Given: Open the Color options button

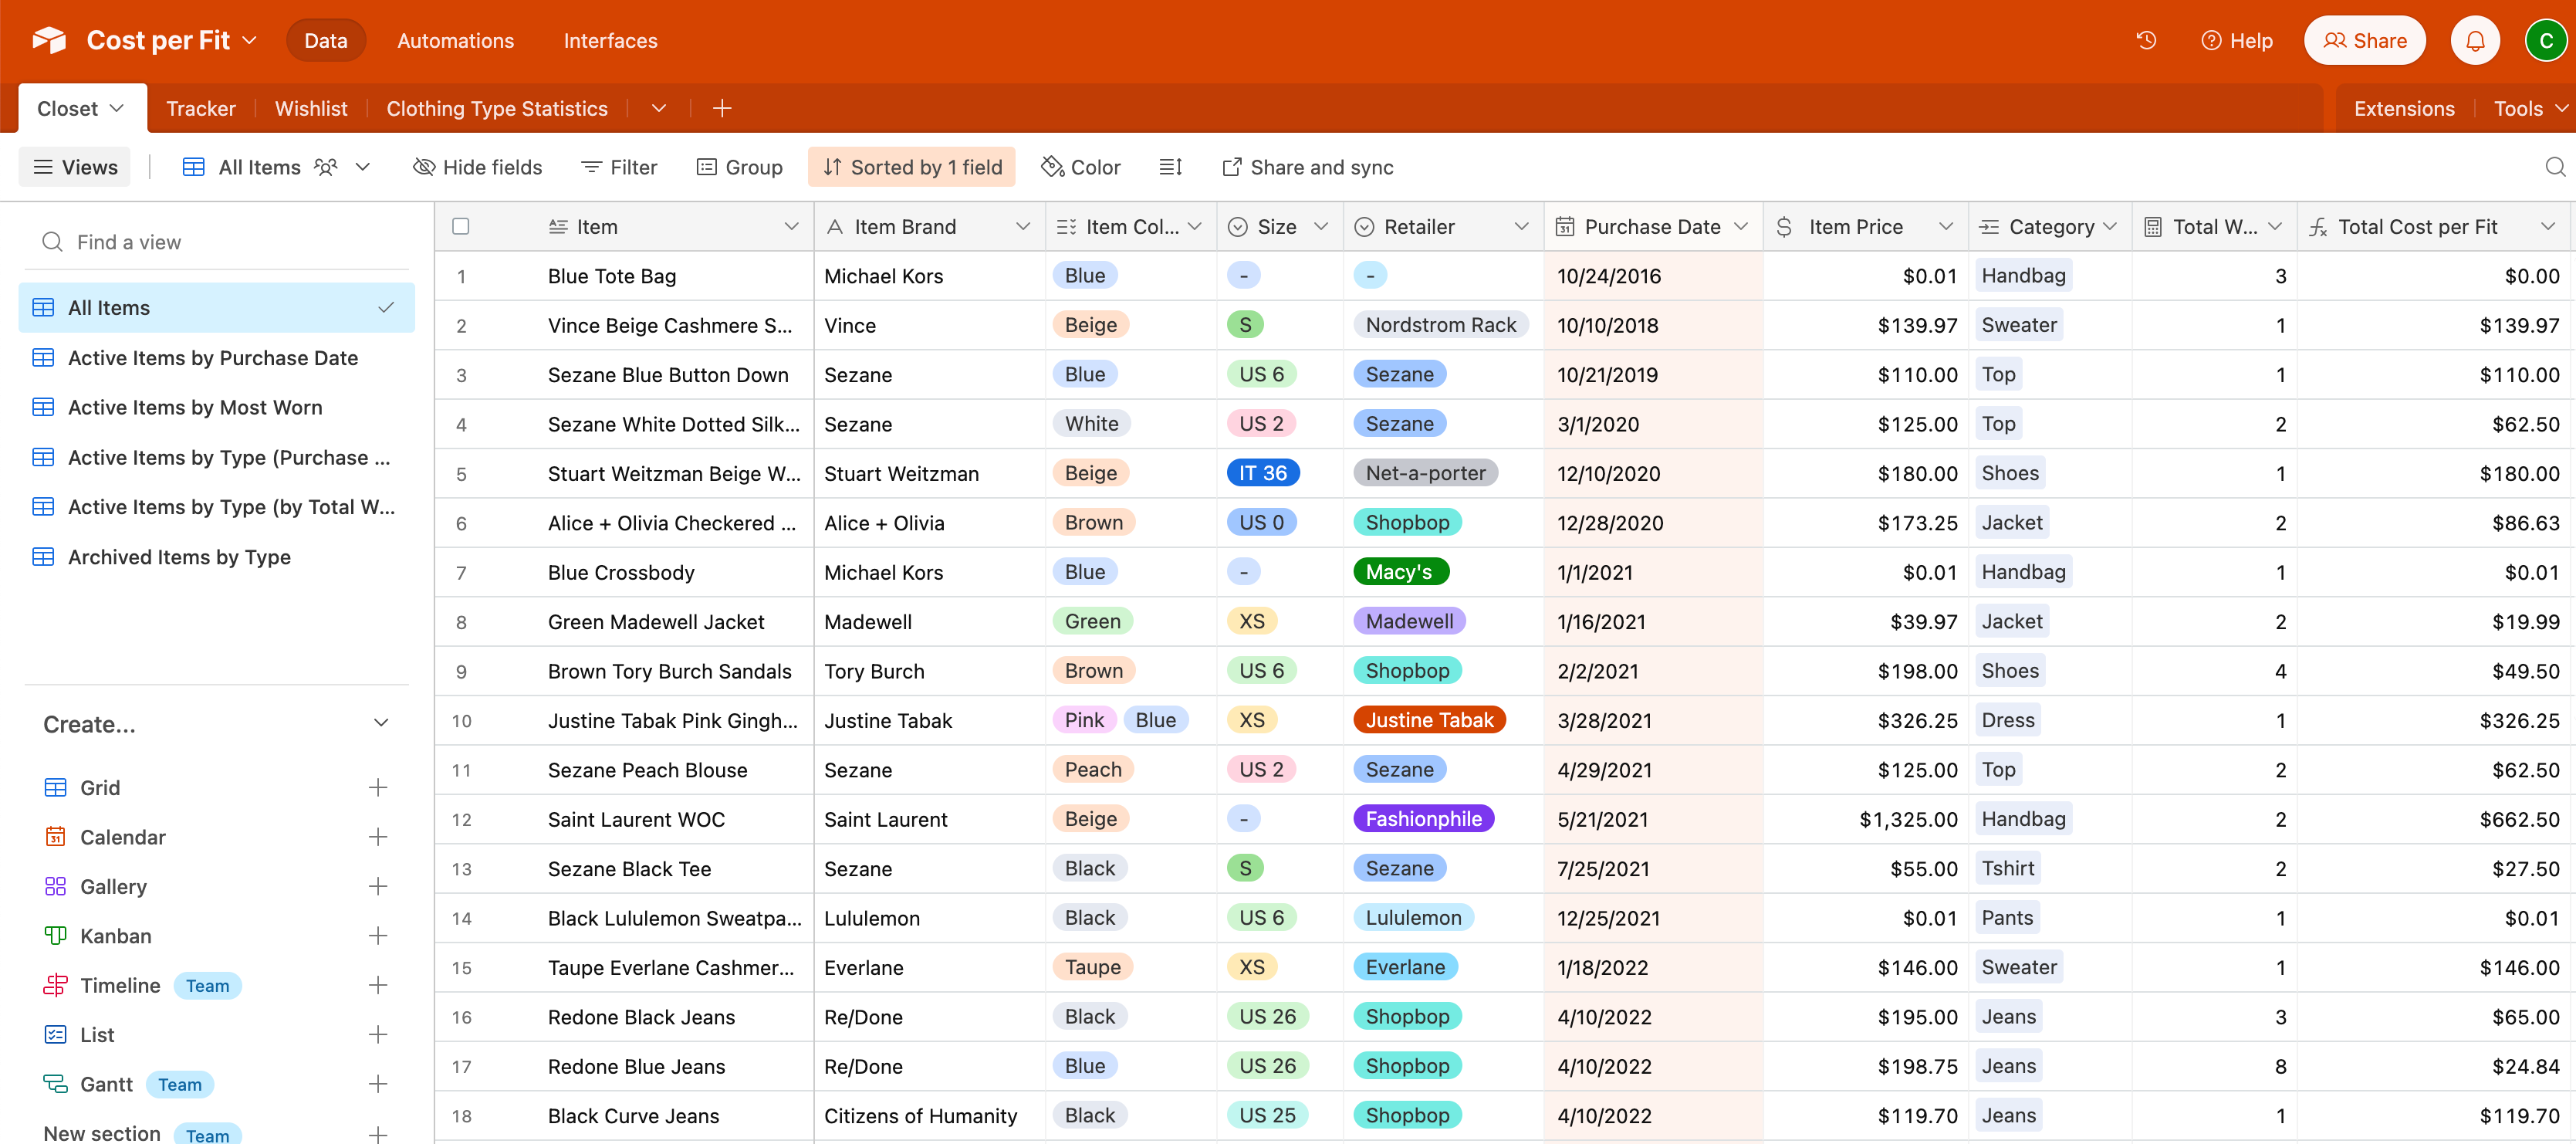Looking at the screenshot, I should [1081, 167].
